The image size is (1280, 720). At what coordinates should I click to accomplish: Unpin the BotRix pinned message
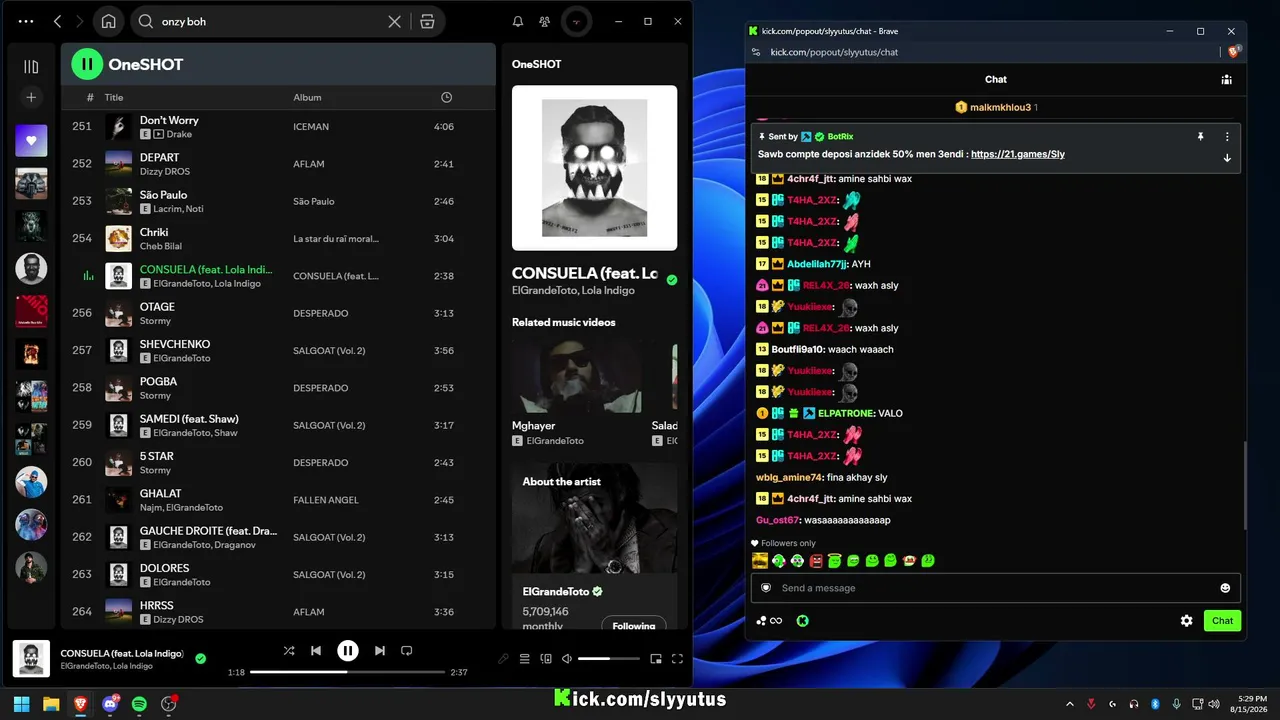1200,136
